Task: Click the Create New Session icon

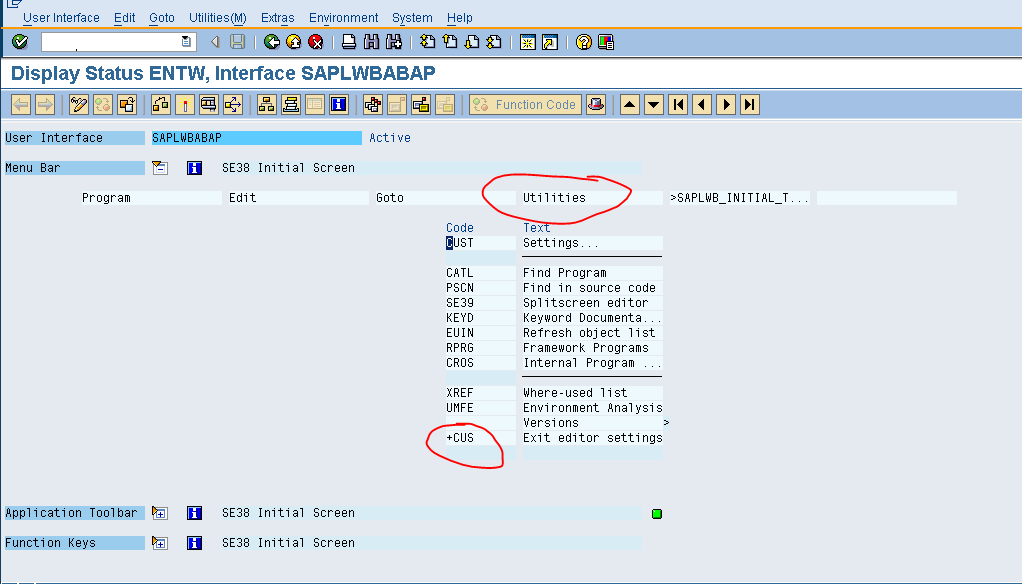Action: coord(527,41)
